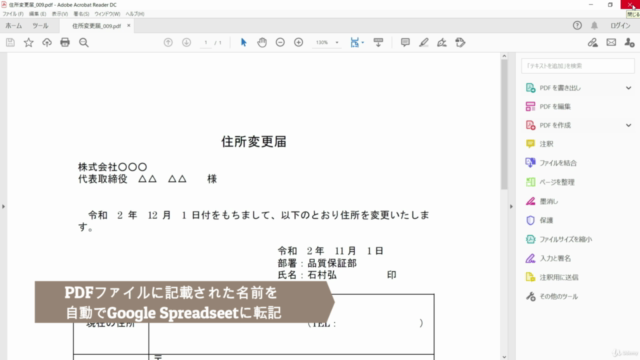This screenshot has height=360, width=640.
Task: Click the tools search field
Action: point(578,66)
